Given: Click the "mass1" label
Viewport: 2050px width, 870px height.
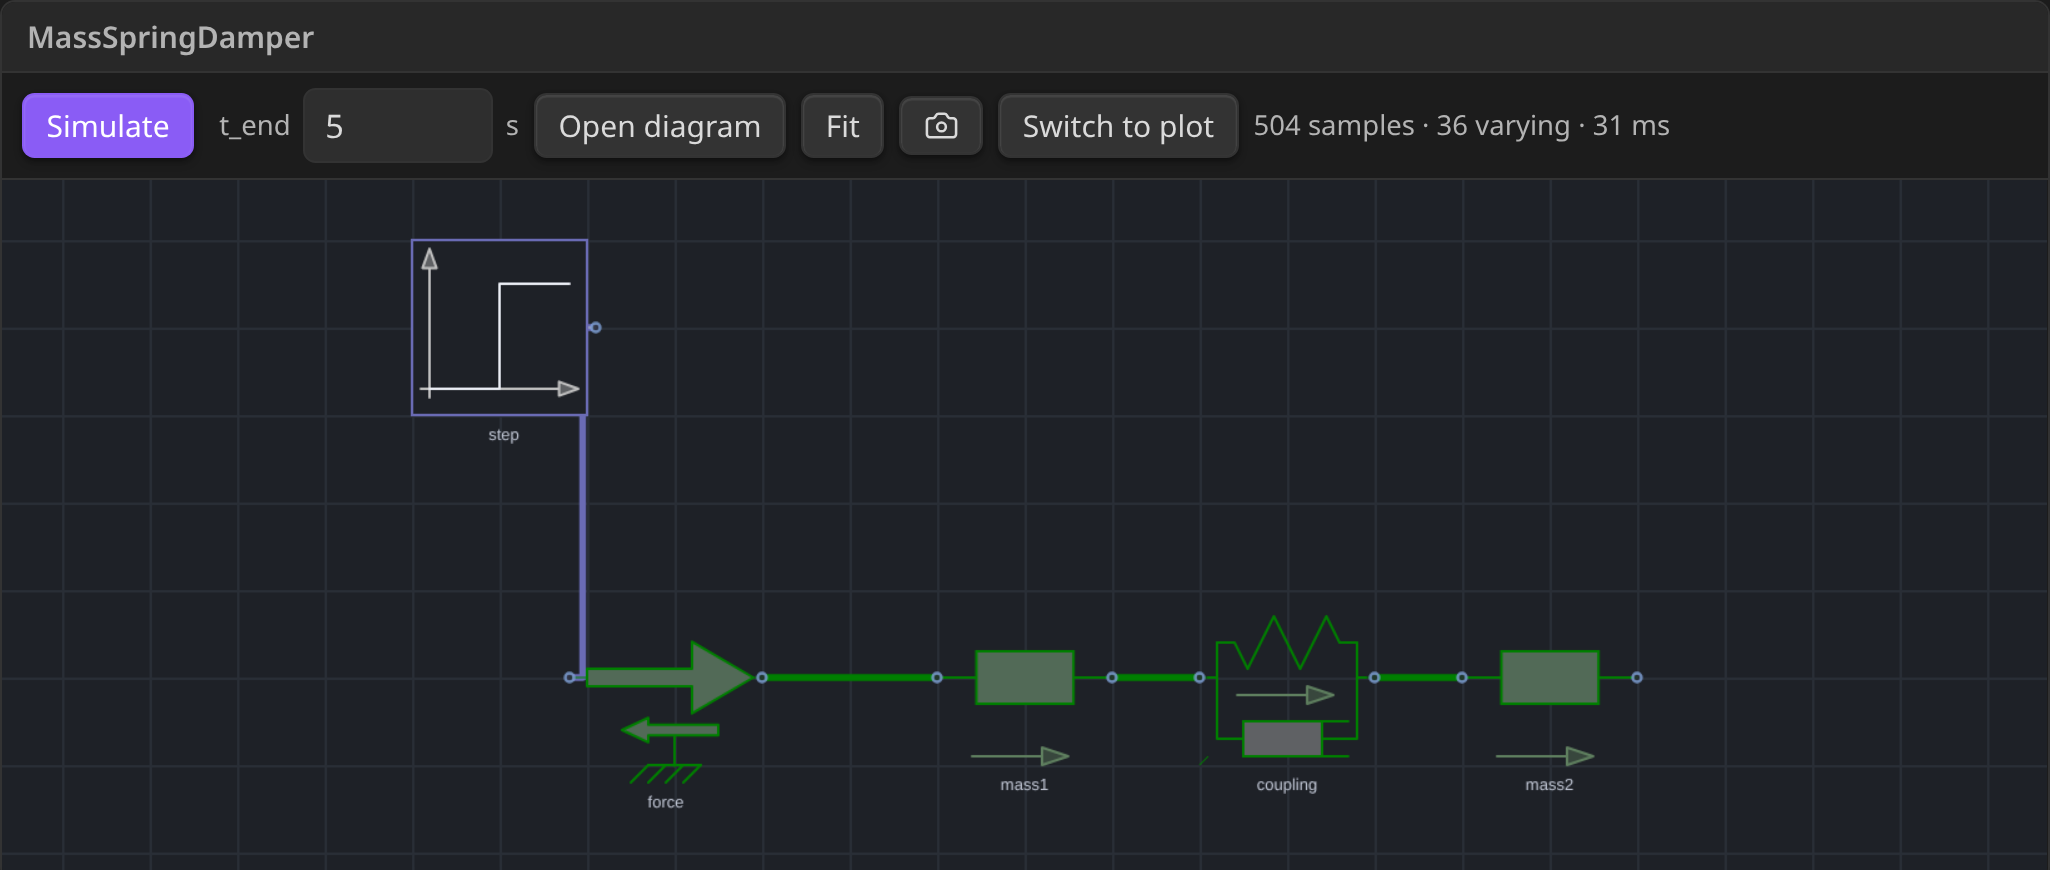Looking at the screenshot, I should pyautogui.click(x=1024, y=785).
